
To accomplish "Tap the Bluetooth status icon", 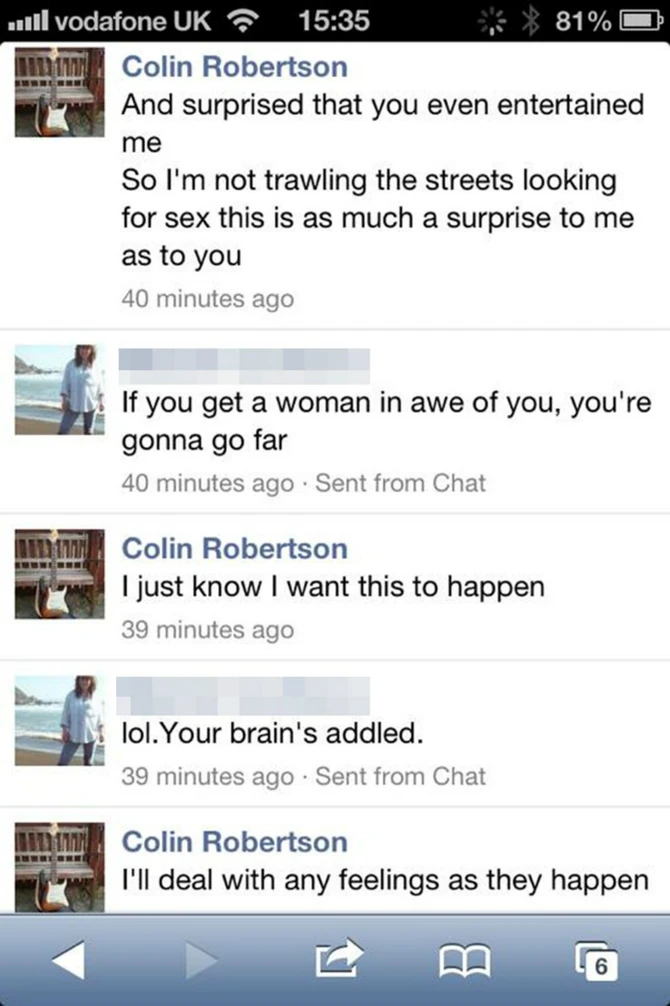I will (529, 21).
